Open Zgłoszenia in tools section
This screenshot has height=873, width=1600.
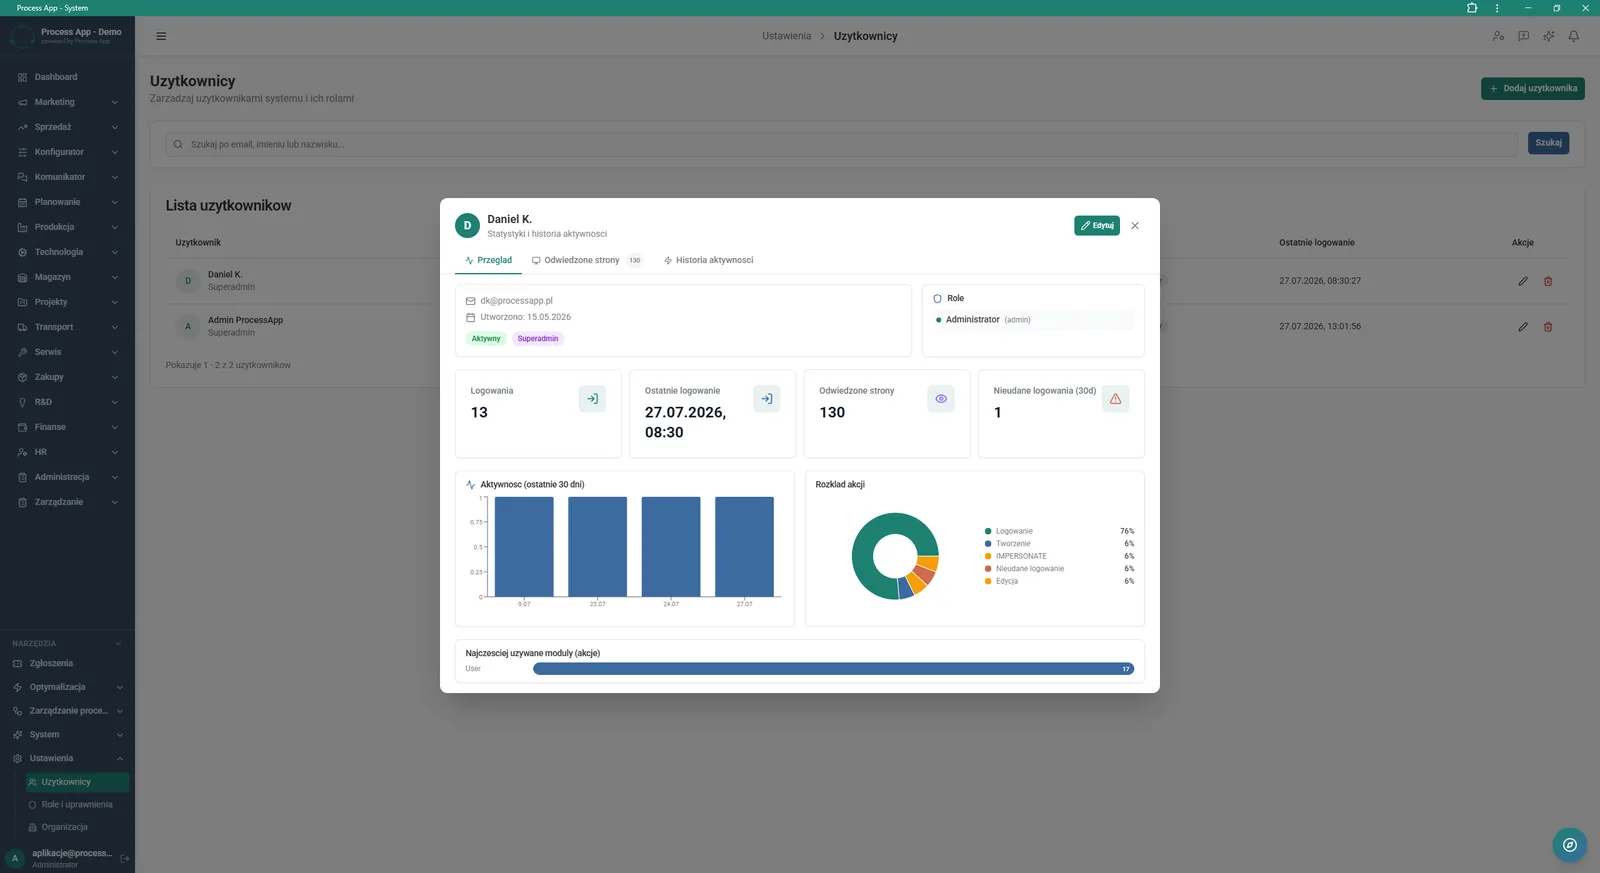[x=67, y=663]
